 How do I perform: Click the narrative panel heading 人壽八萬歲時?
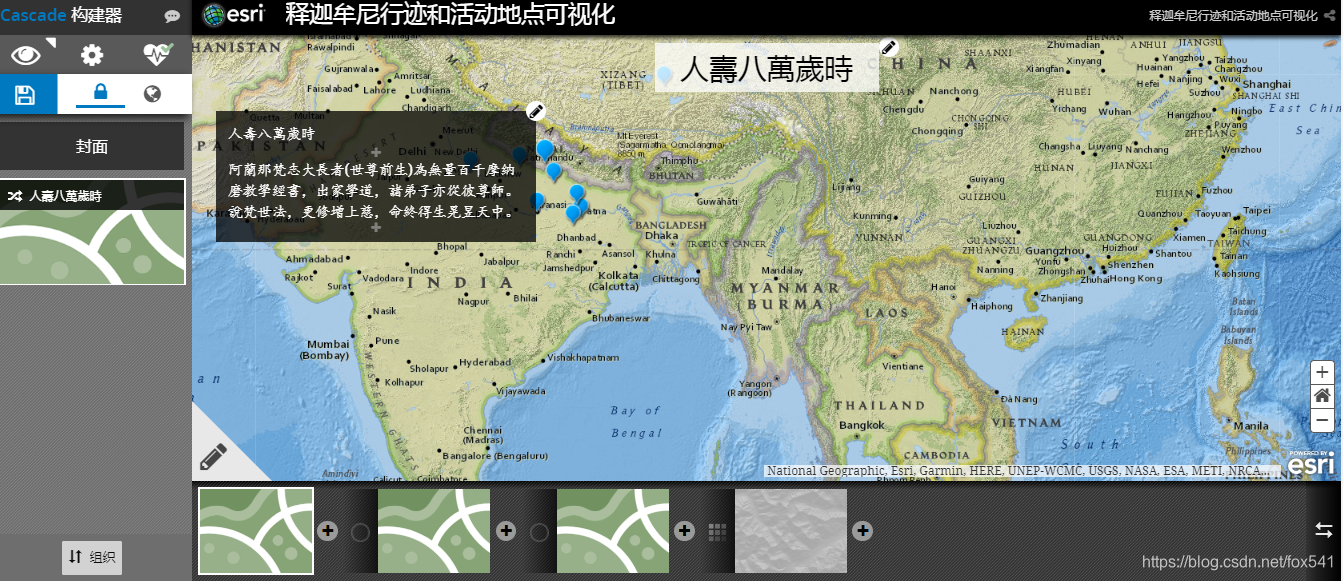(x=271, y=133)
